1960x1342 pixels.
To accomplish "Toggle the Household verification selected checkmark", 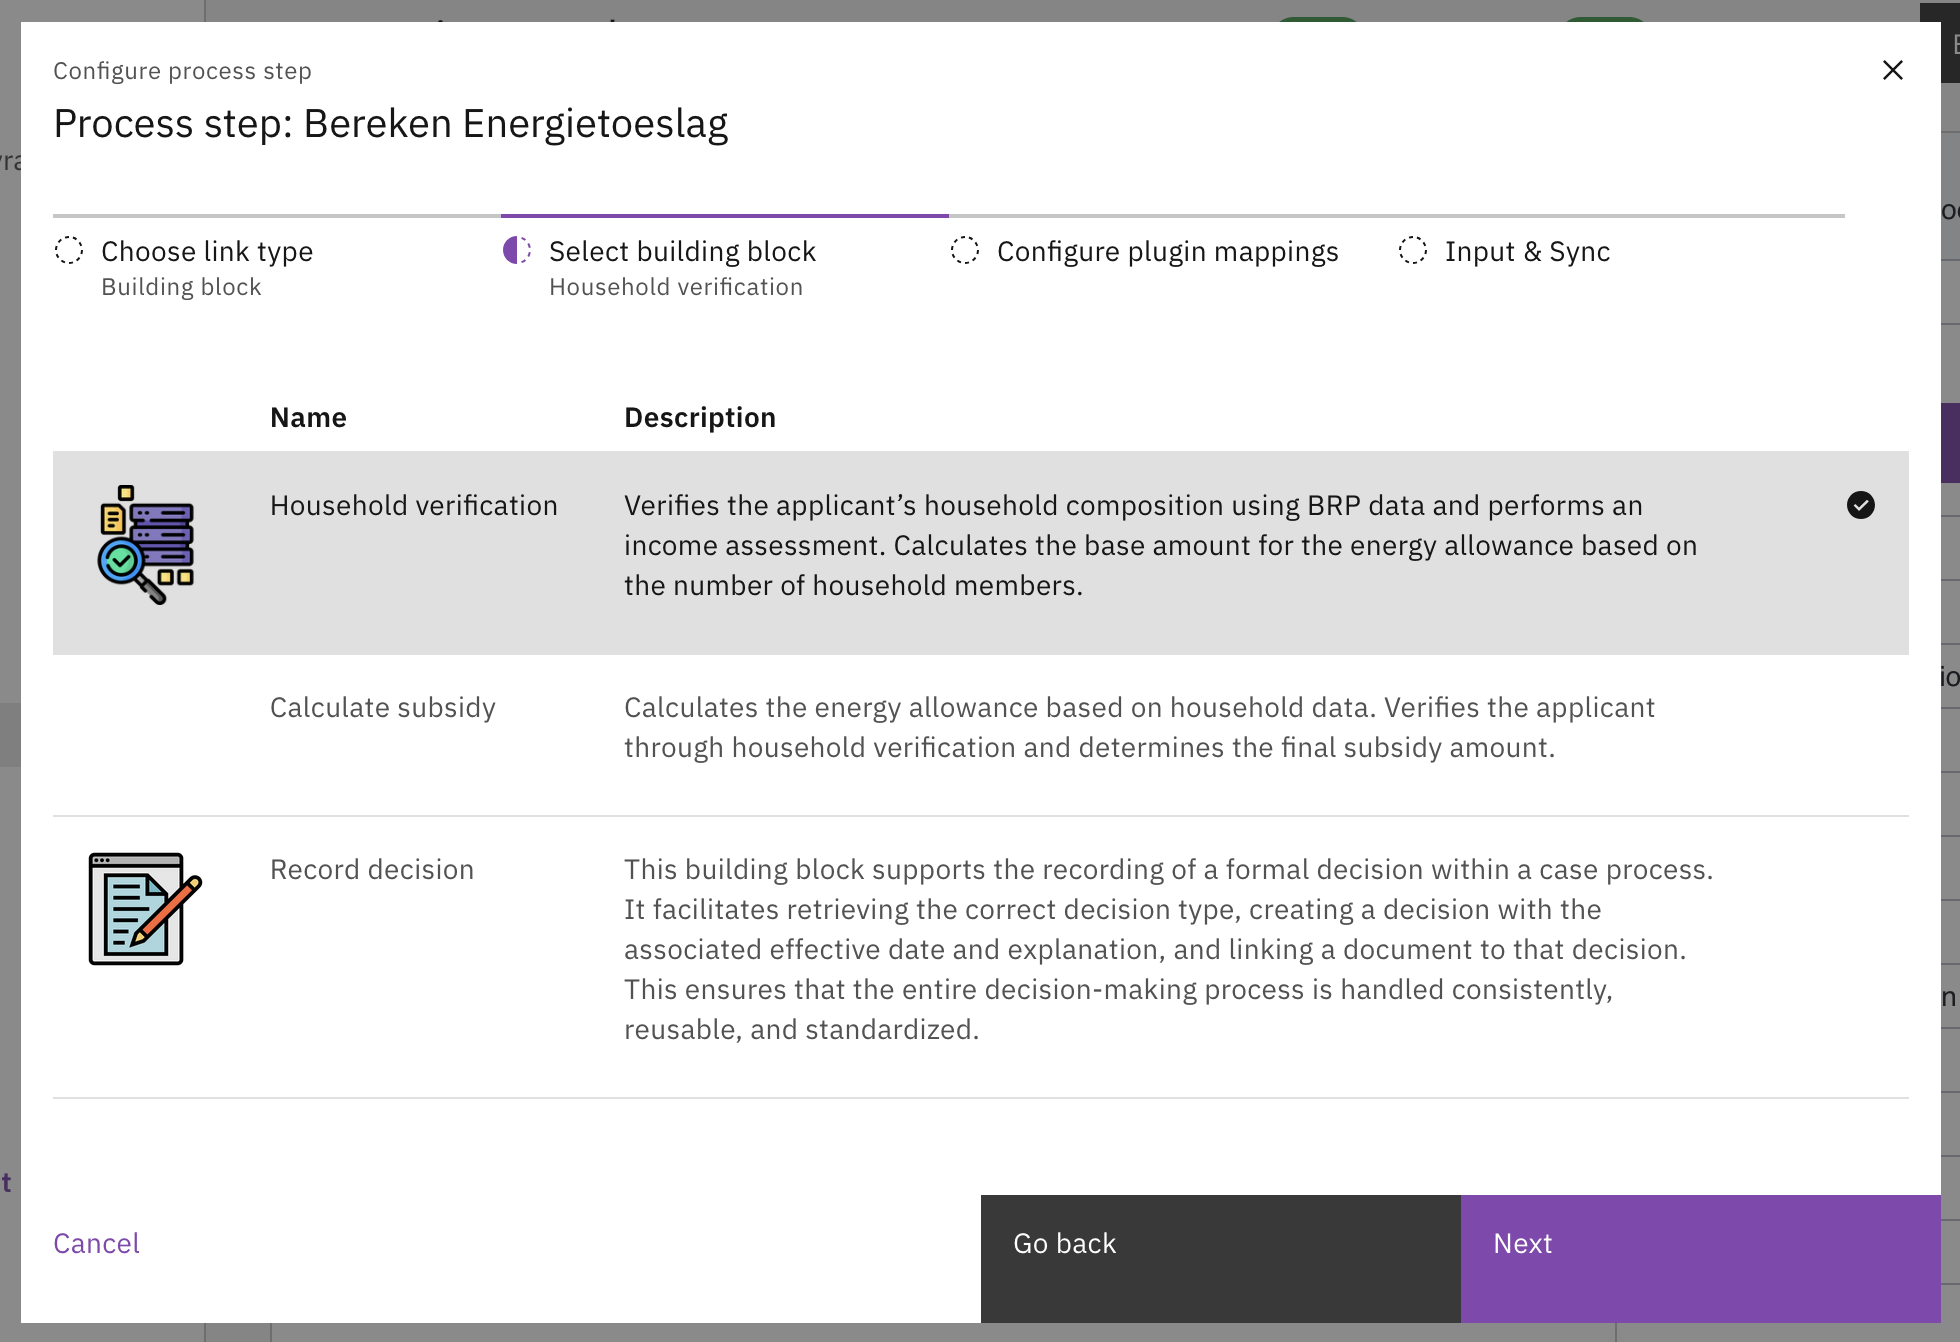I will (1860, 505).
